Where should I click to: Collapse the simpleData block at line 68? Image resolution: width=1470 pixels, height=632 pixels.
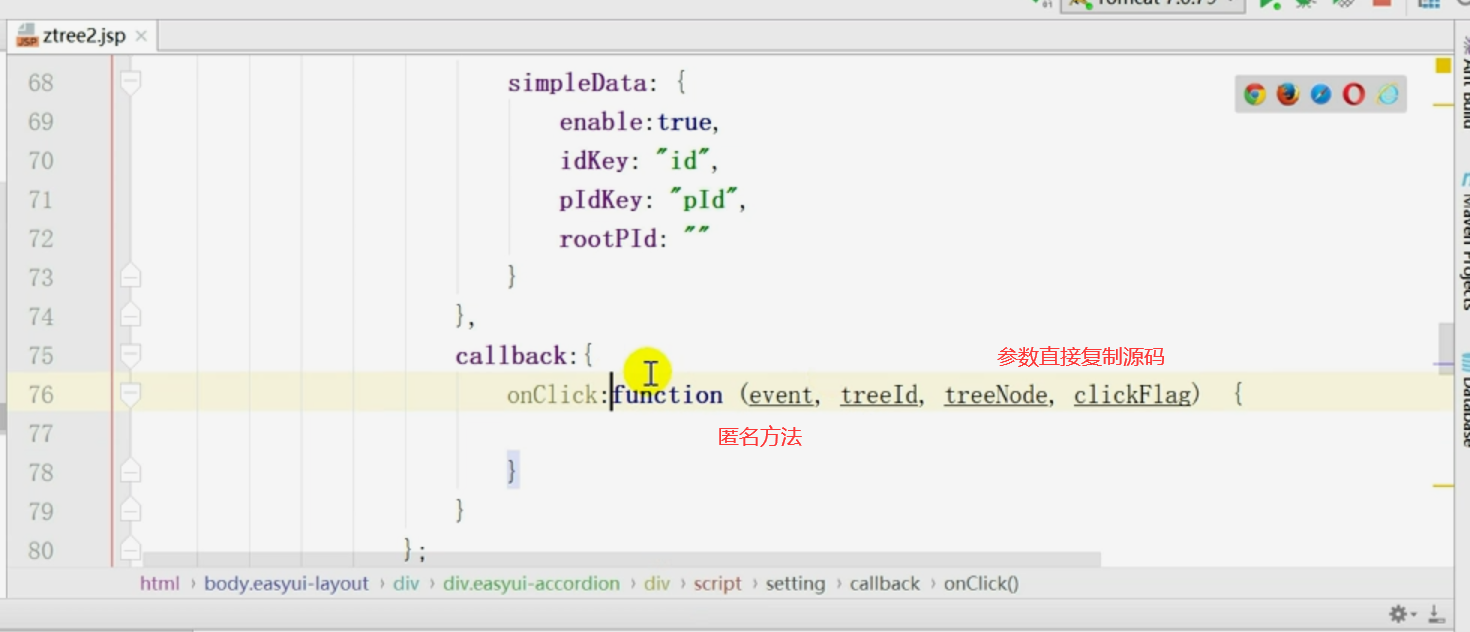130,83
